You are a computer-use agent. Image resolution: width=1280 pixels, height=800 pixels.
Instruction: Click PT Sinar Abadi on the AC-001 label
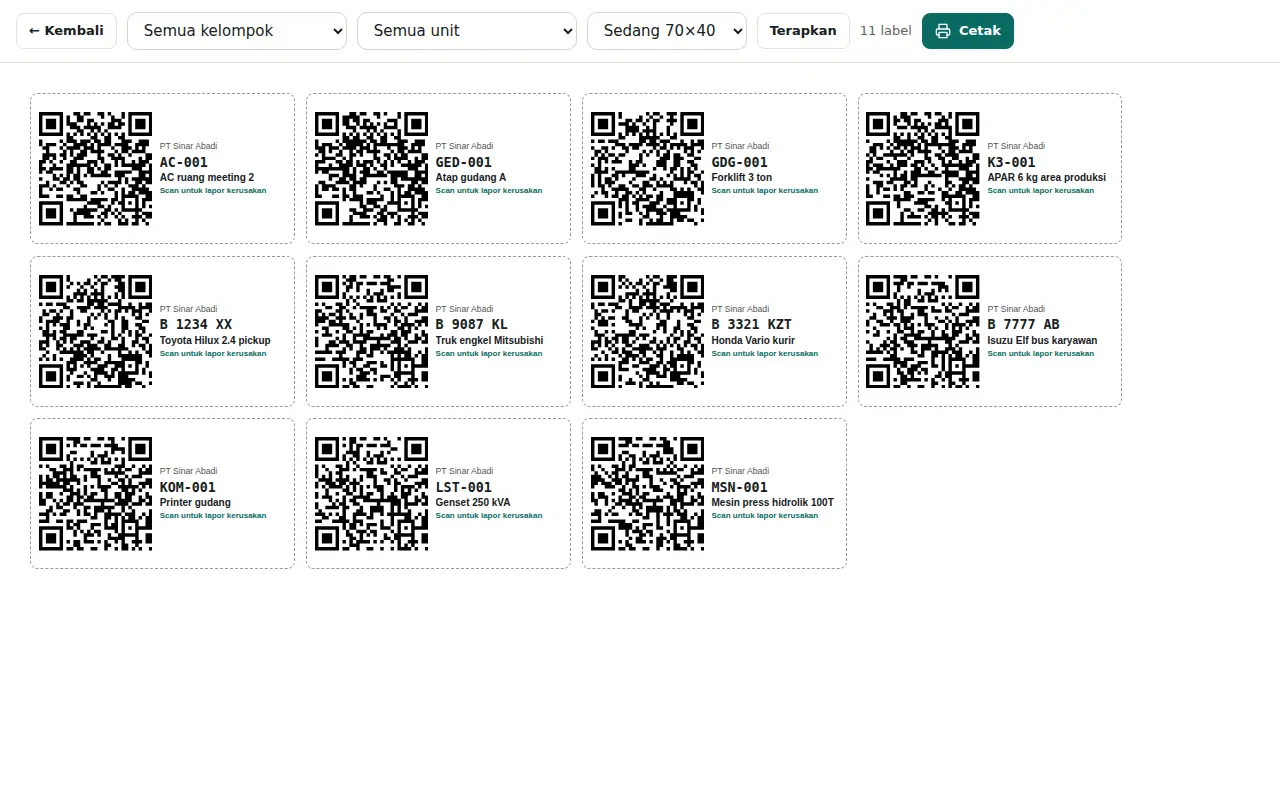pyautogui.click(x=188, y=146)
